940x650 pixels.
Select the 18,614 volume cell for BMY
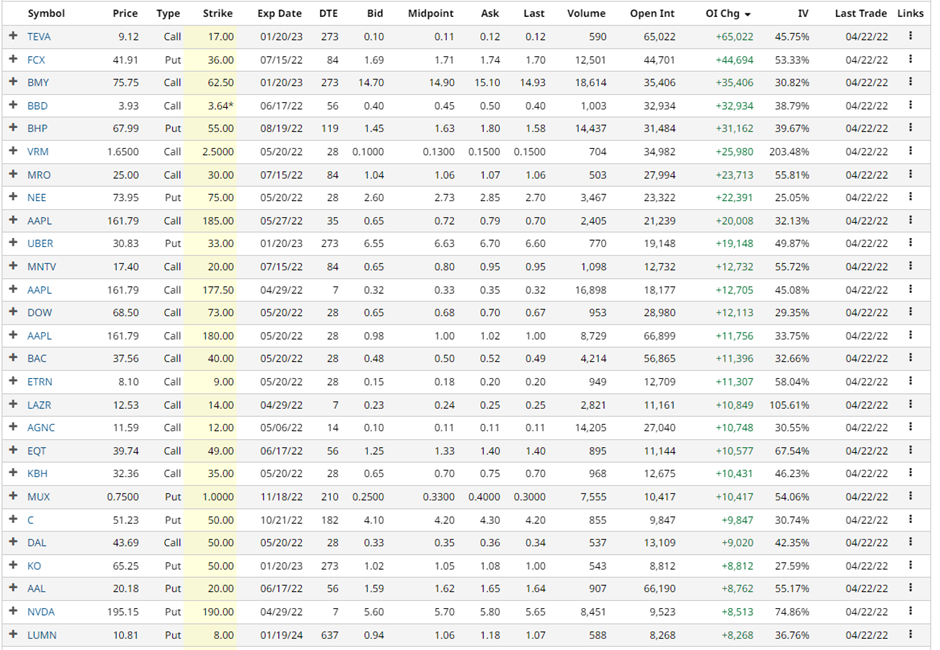[590, 83]
